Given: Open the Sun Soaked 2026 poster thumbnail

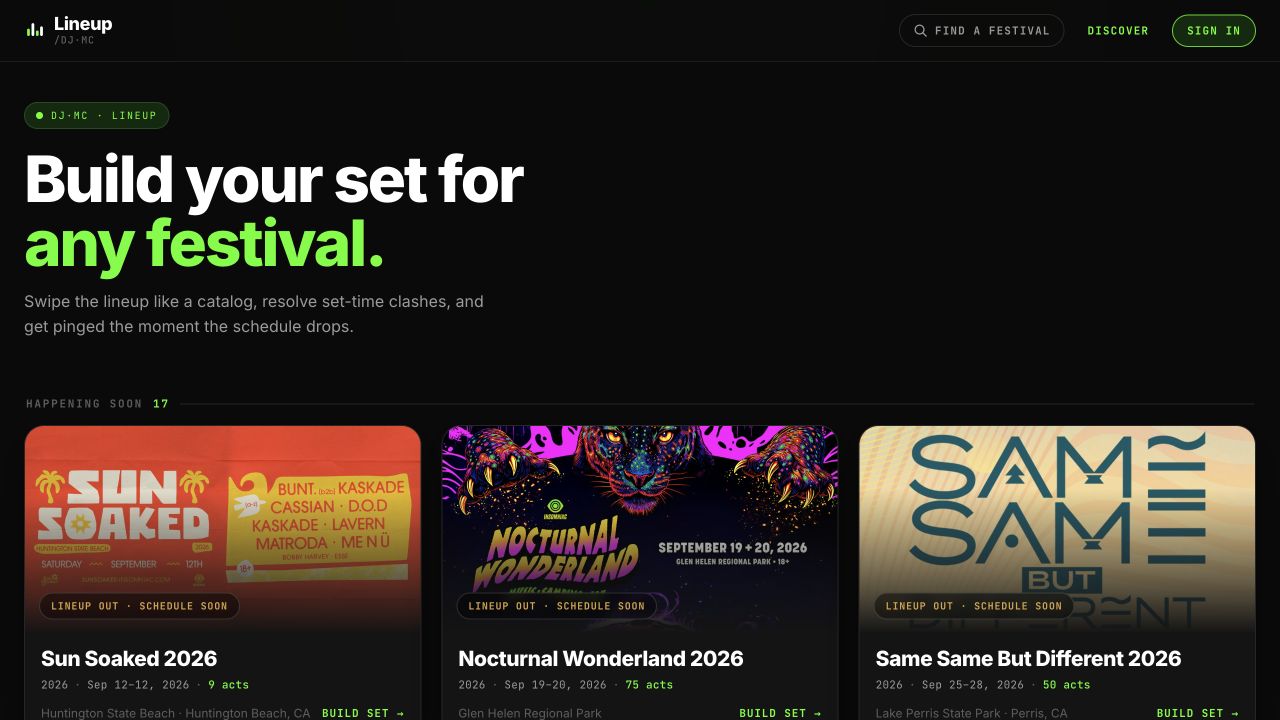Looking at the screenshot, I should click(x=223, y=530).
